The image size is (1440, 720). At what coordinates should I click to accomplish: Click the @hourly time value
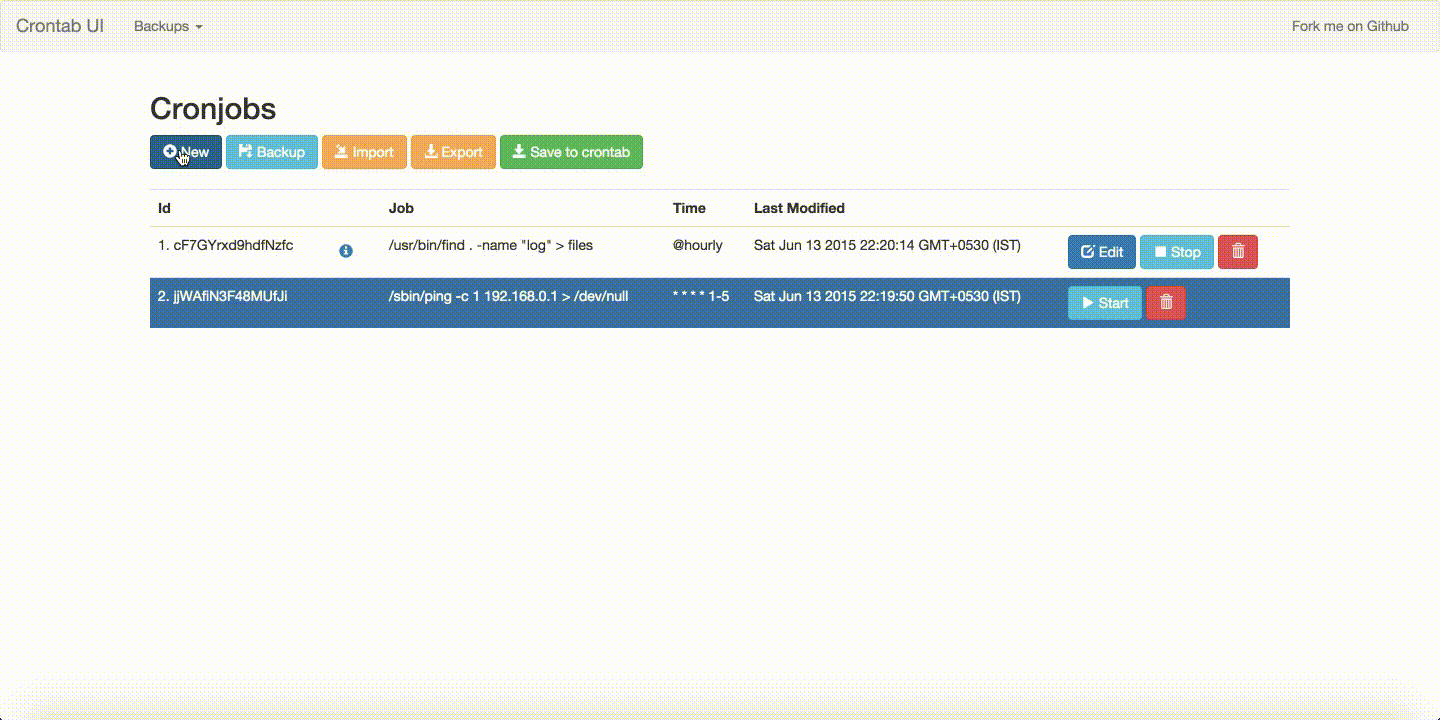698,245
